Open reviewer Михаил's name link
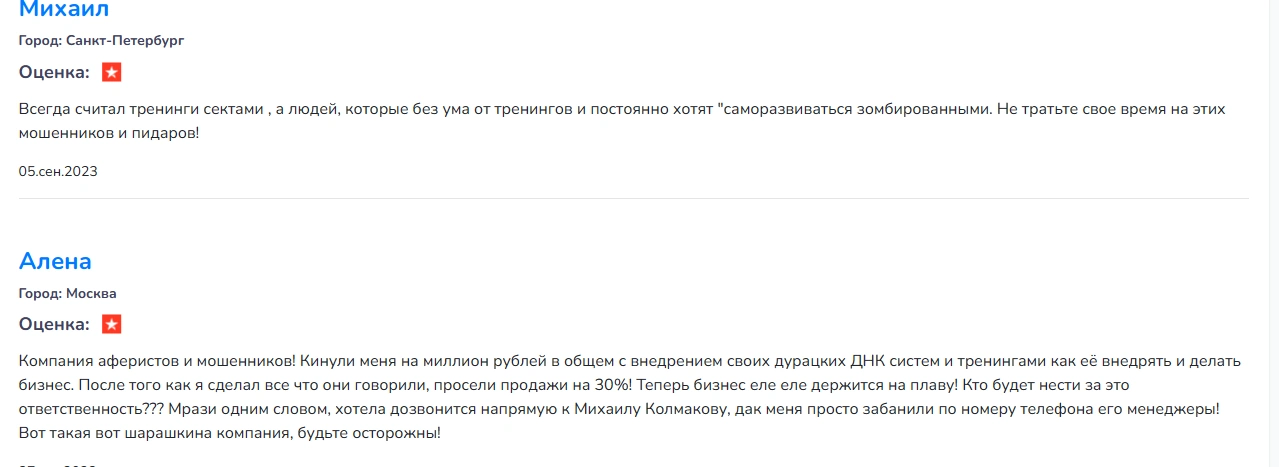This screenshot has height=467, width=1279. 64,10
